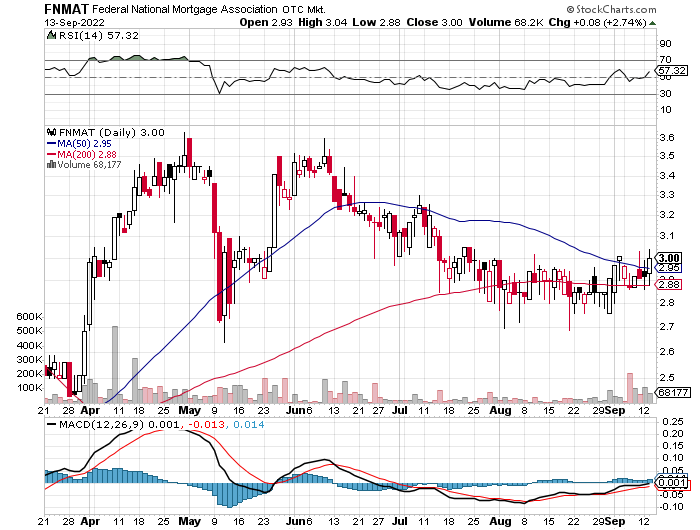Click the 13-Sep-2022 date label
Screen dimensions: 700x530
coord(75,22)
